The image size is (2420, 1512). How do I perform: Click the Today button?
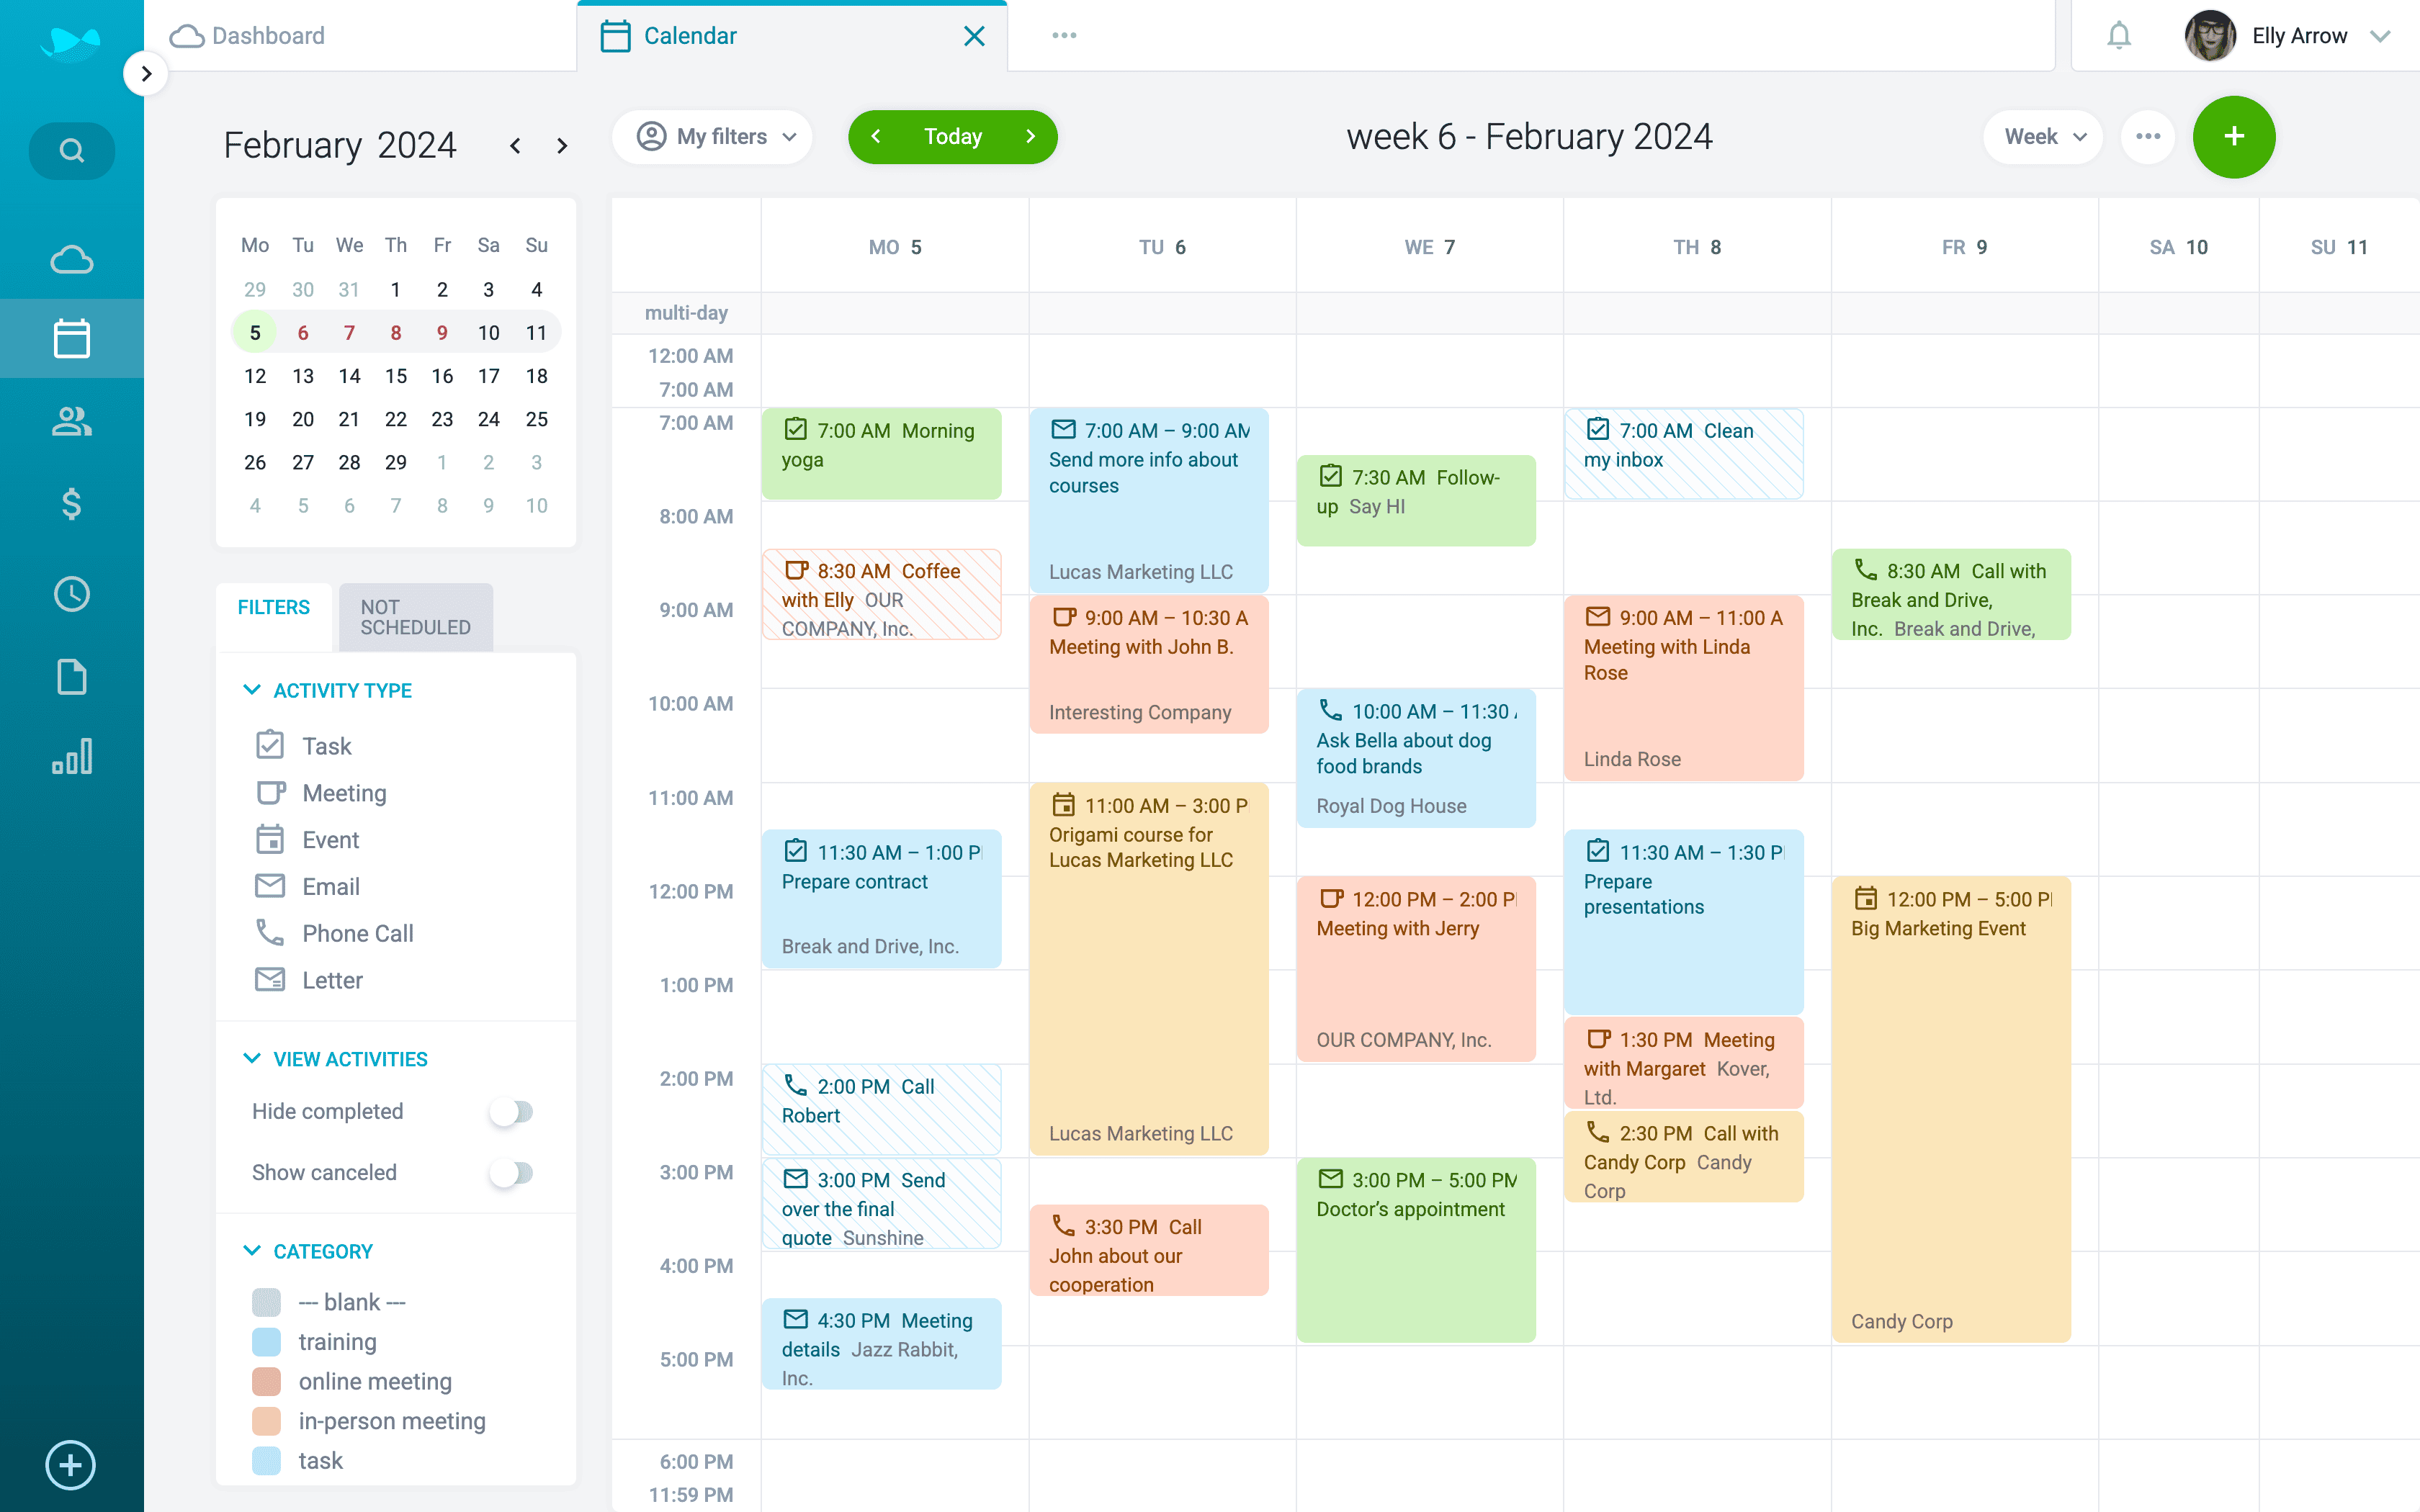tap(952, 137)
